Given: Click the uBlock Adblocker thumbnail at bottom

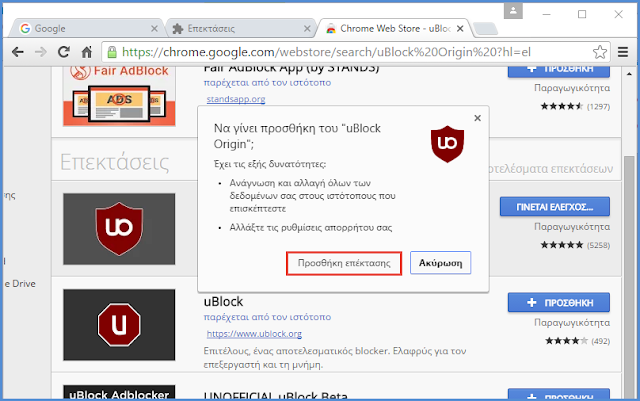Looking at the screenshot, I should click(119, 392).
